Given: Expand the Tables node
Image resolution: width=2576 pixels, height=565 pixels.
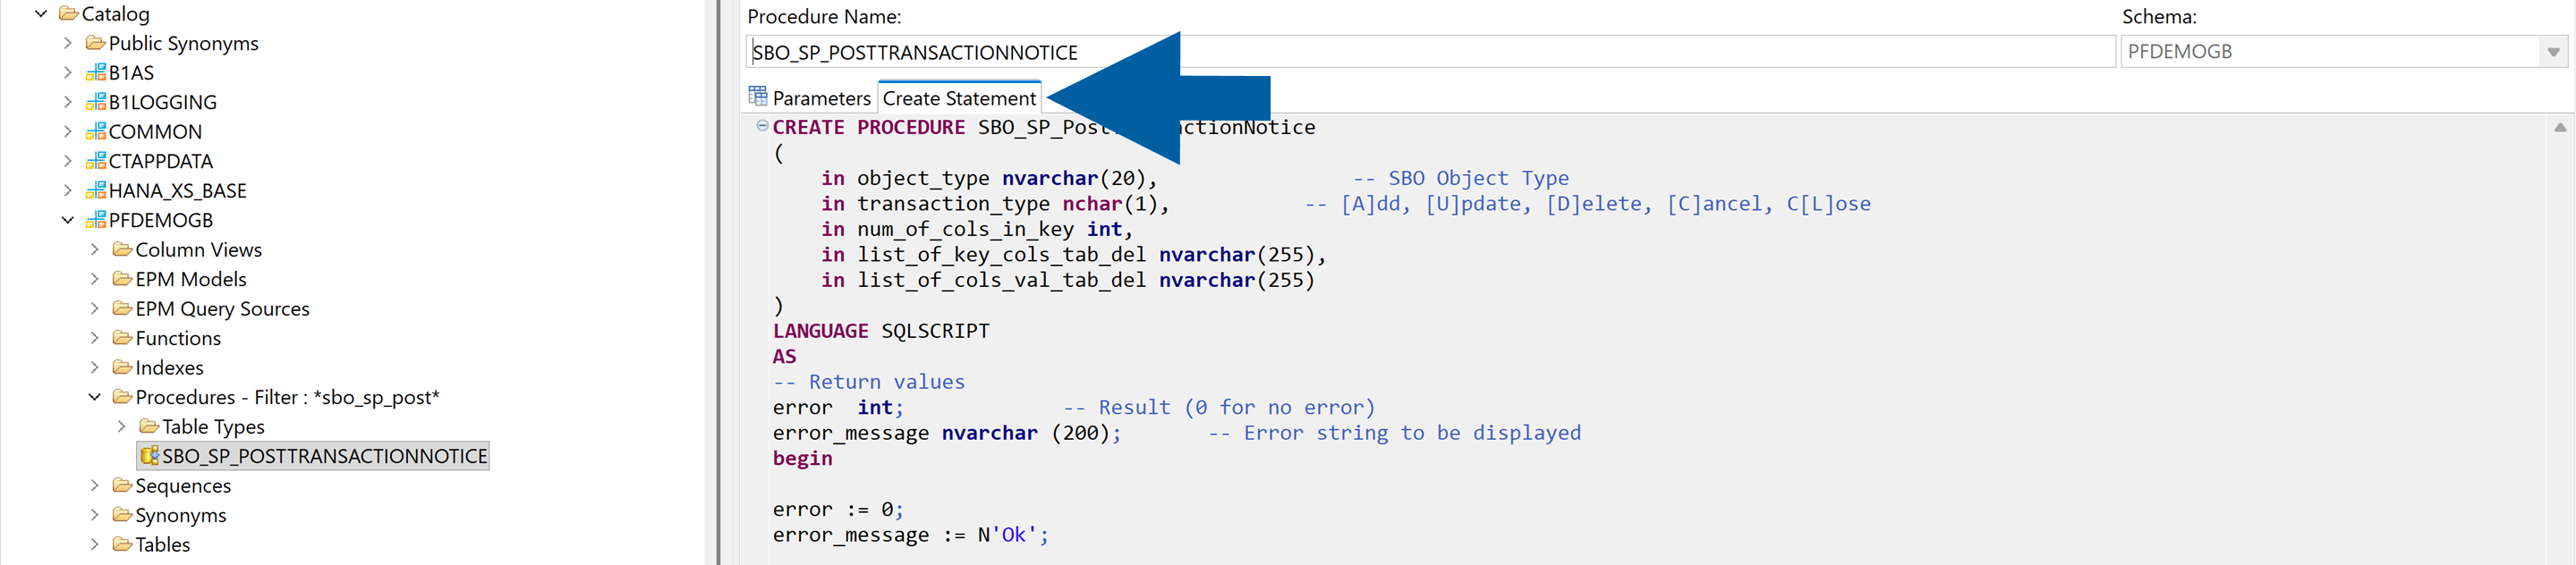Looking at the screenshot, I should pyautogui.click(x=95, y=545).
